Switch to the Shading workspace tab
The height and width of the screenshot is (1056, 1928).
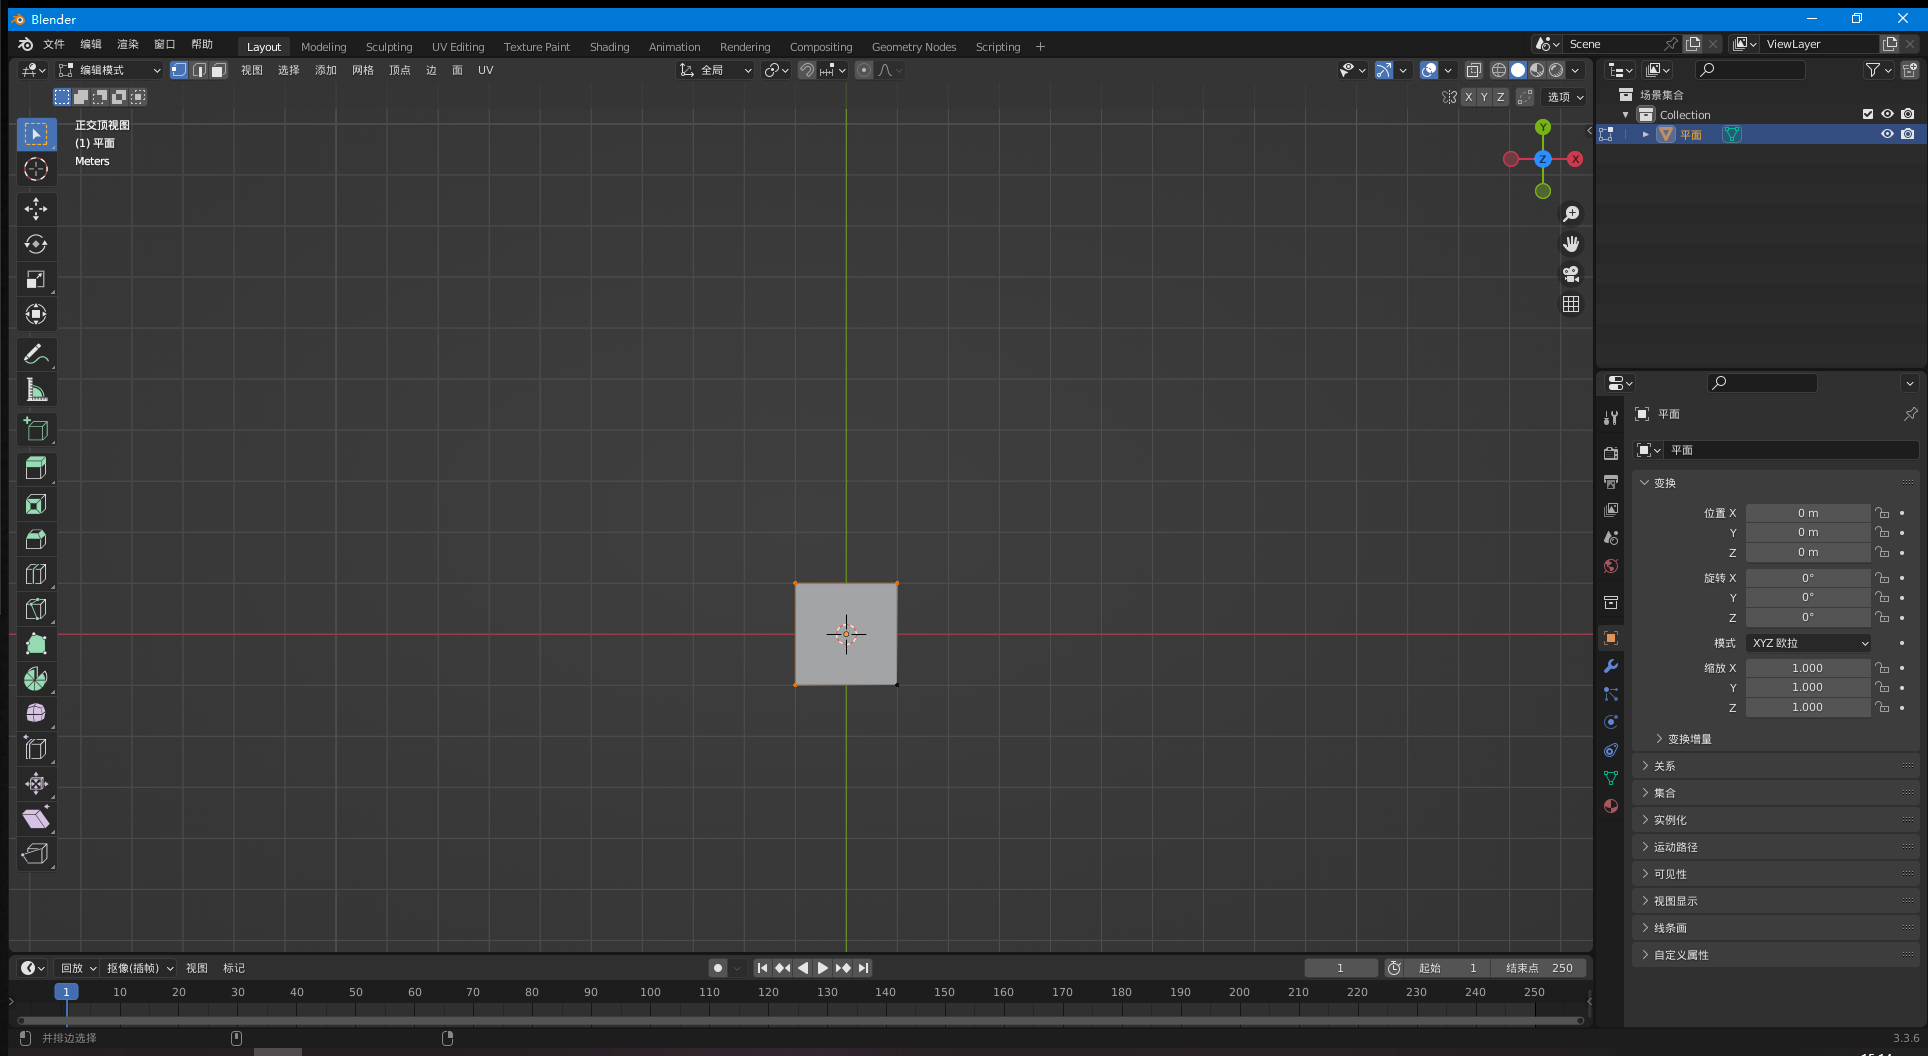609,47
